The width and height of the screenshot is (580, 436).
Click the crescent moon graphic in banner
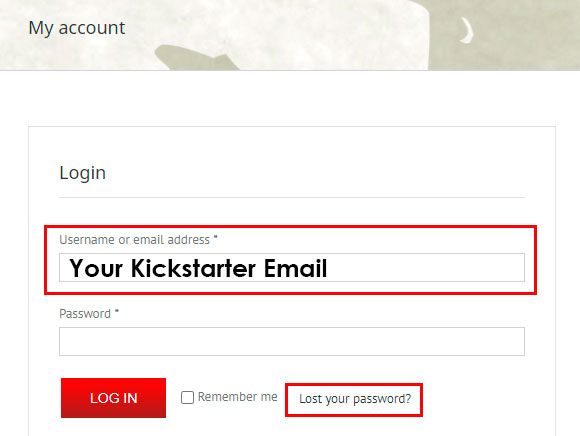(x=468, y=30)
